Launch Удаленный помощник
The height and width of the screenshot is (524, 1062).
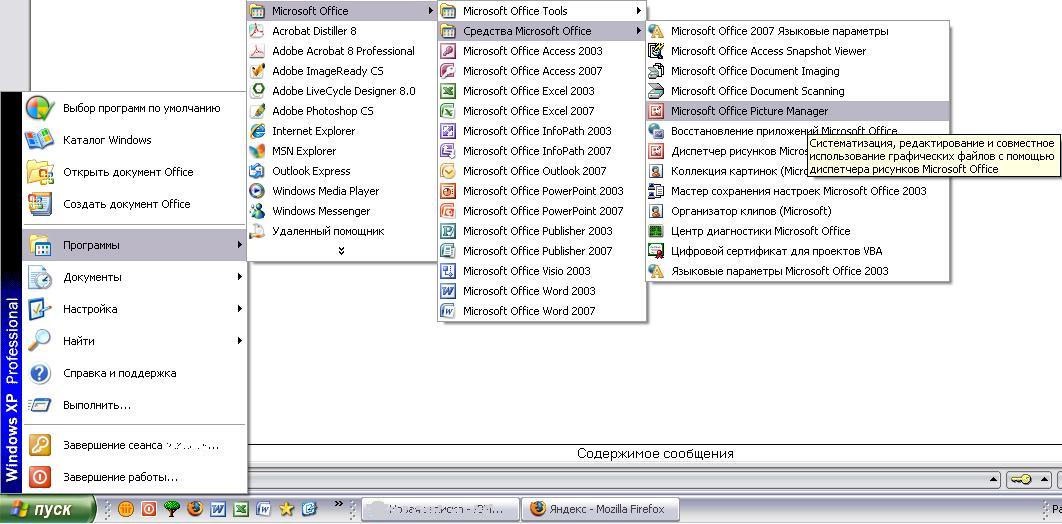[341, 231]
